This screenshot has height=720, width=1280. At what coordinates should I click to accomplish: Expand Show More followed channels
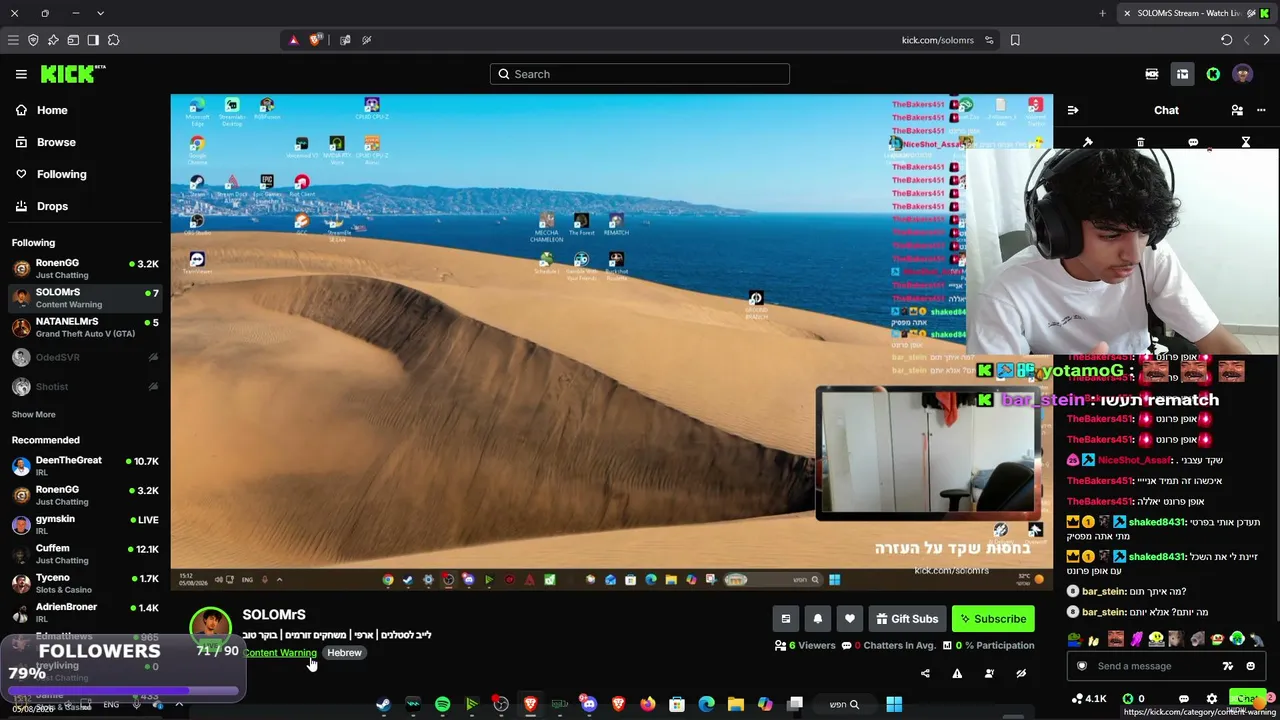34,415
